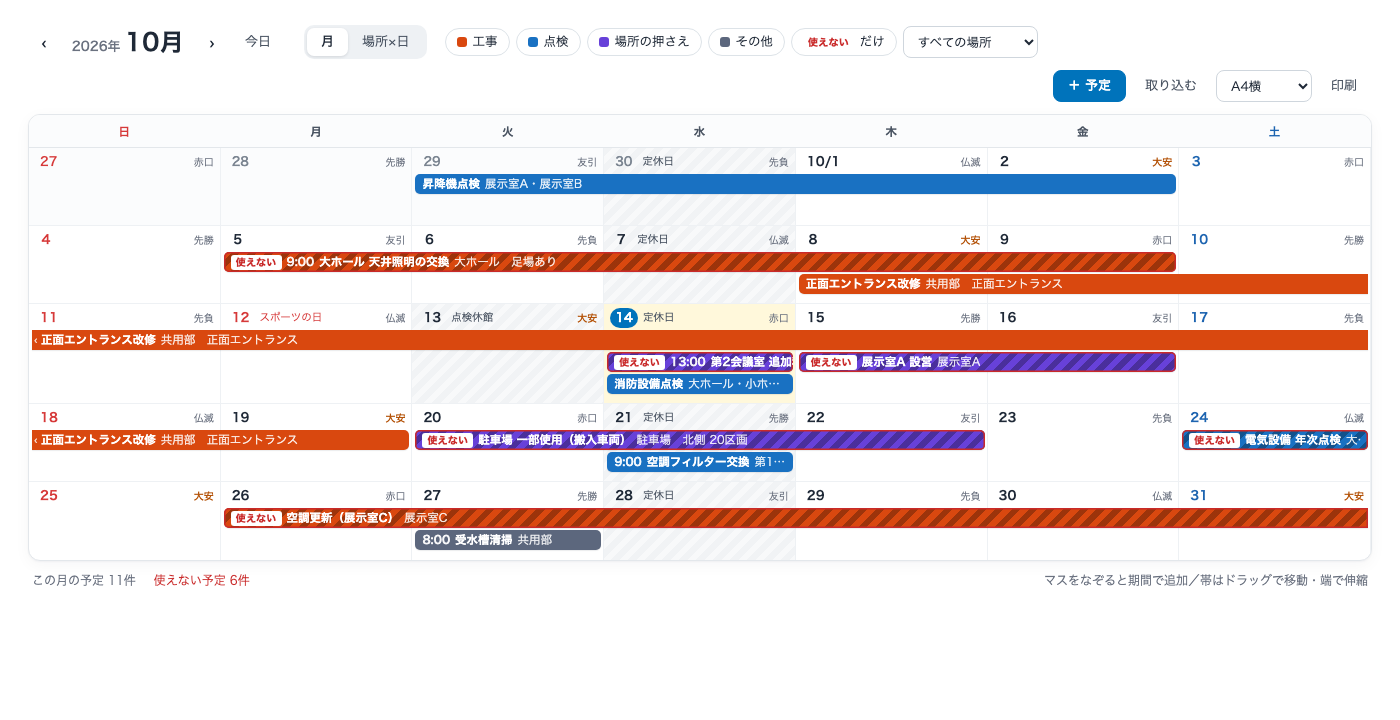Open the A4横 paper size dropdown
Screen dimensions: 1400x720
pyautogui.click(x=1264, y=86)
